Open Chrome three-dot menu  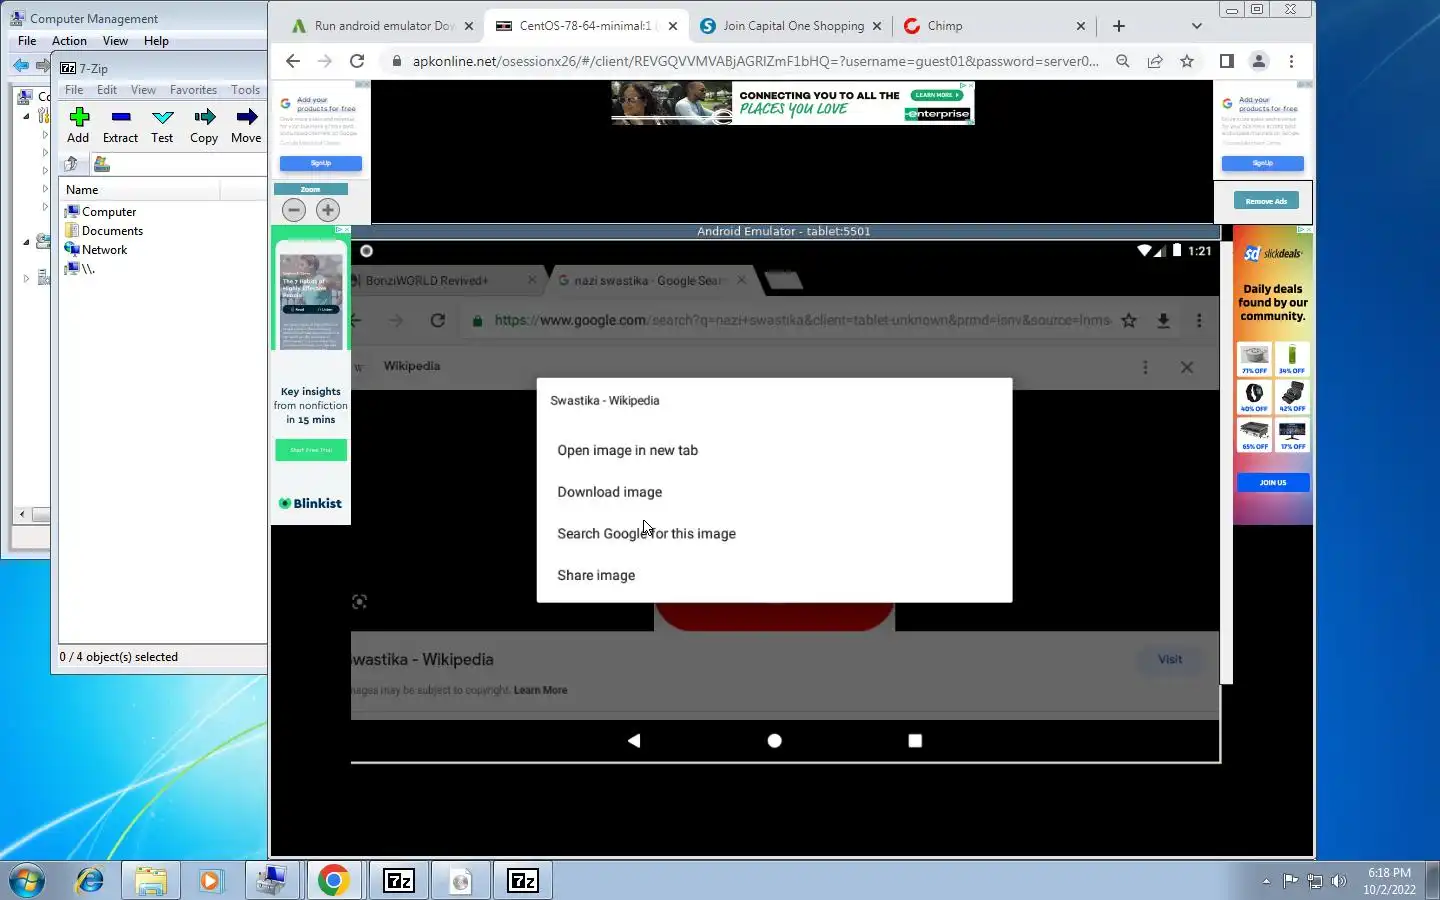click(1291, 61)
